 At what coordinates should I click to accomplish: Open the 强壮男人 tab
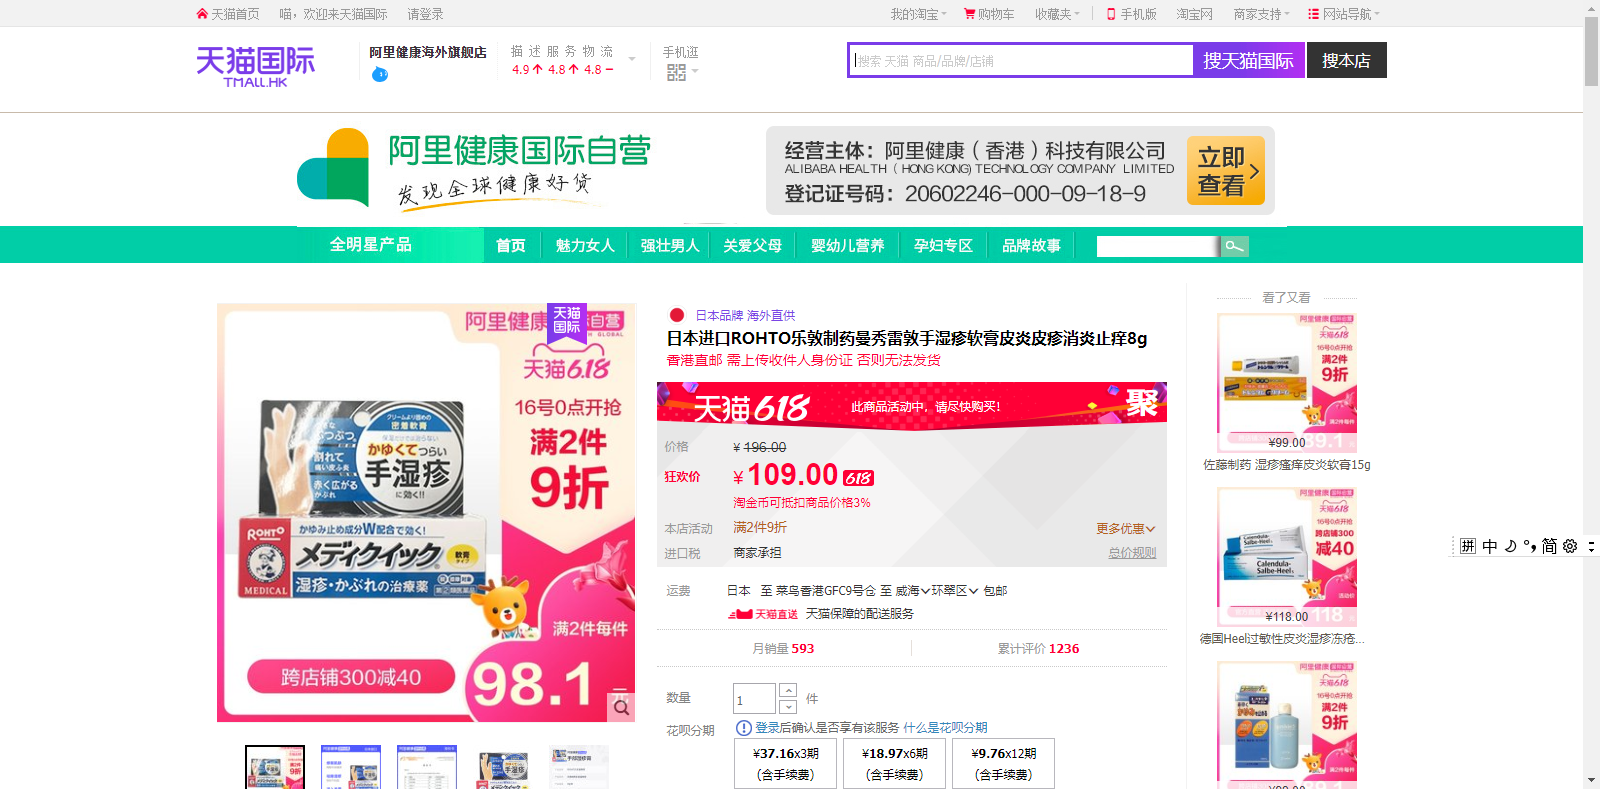click(x=670, y=245)
